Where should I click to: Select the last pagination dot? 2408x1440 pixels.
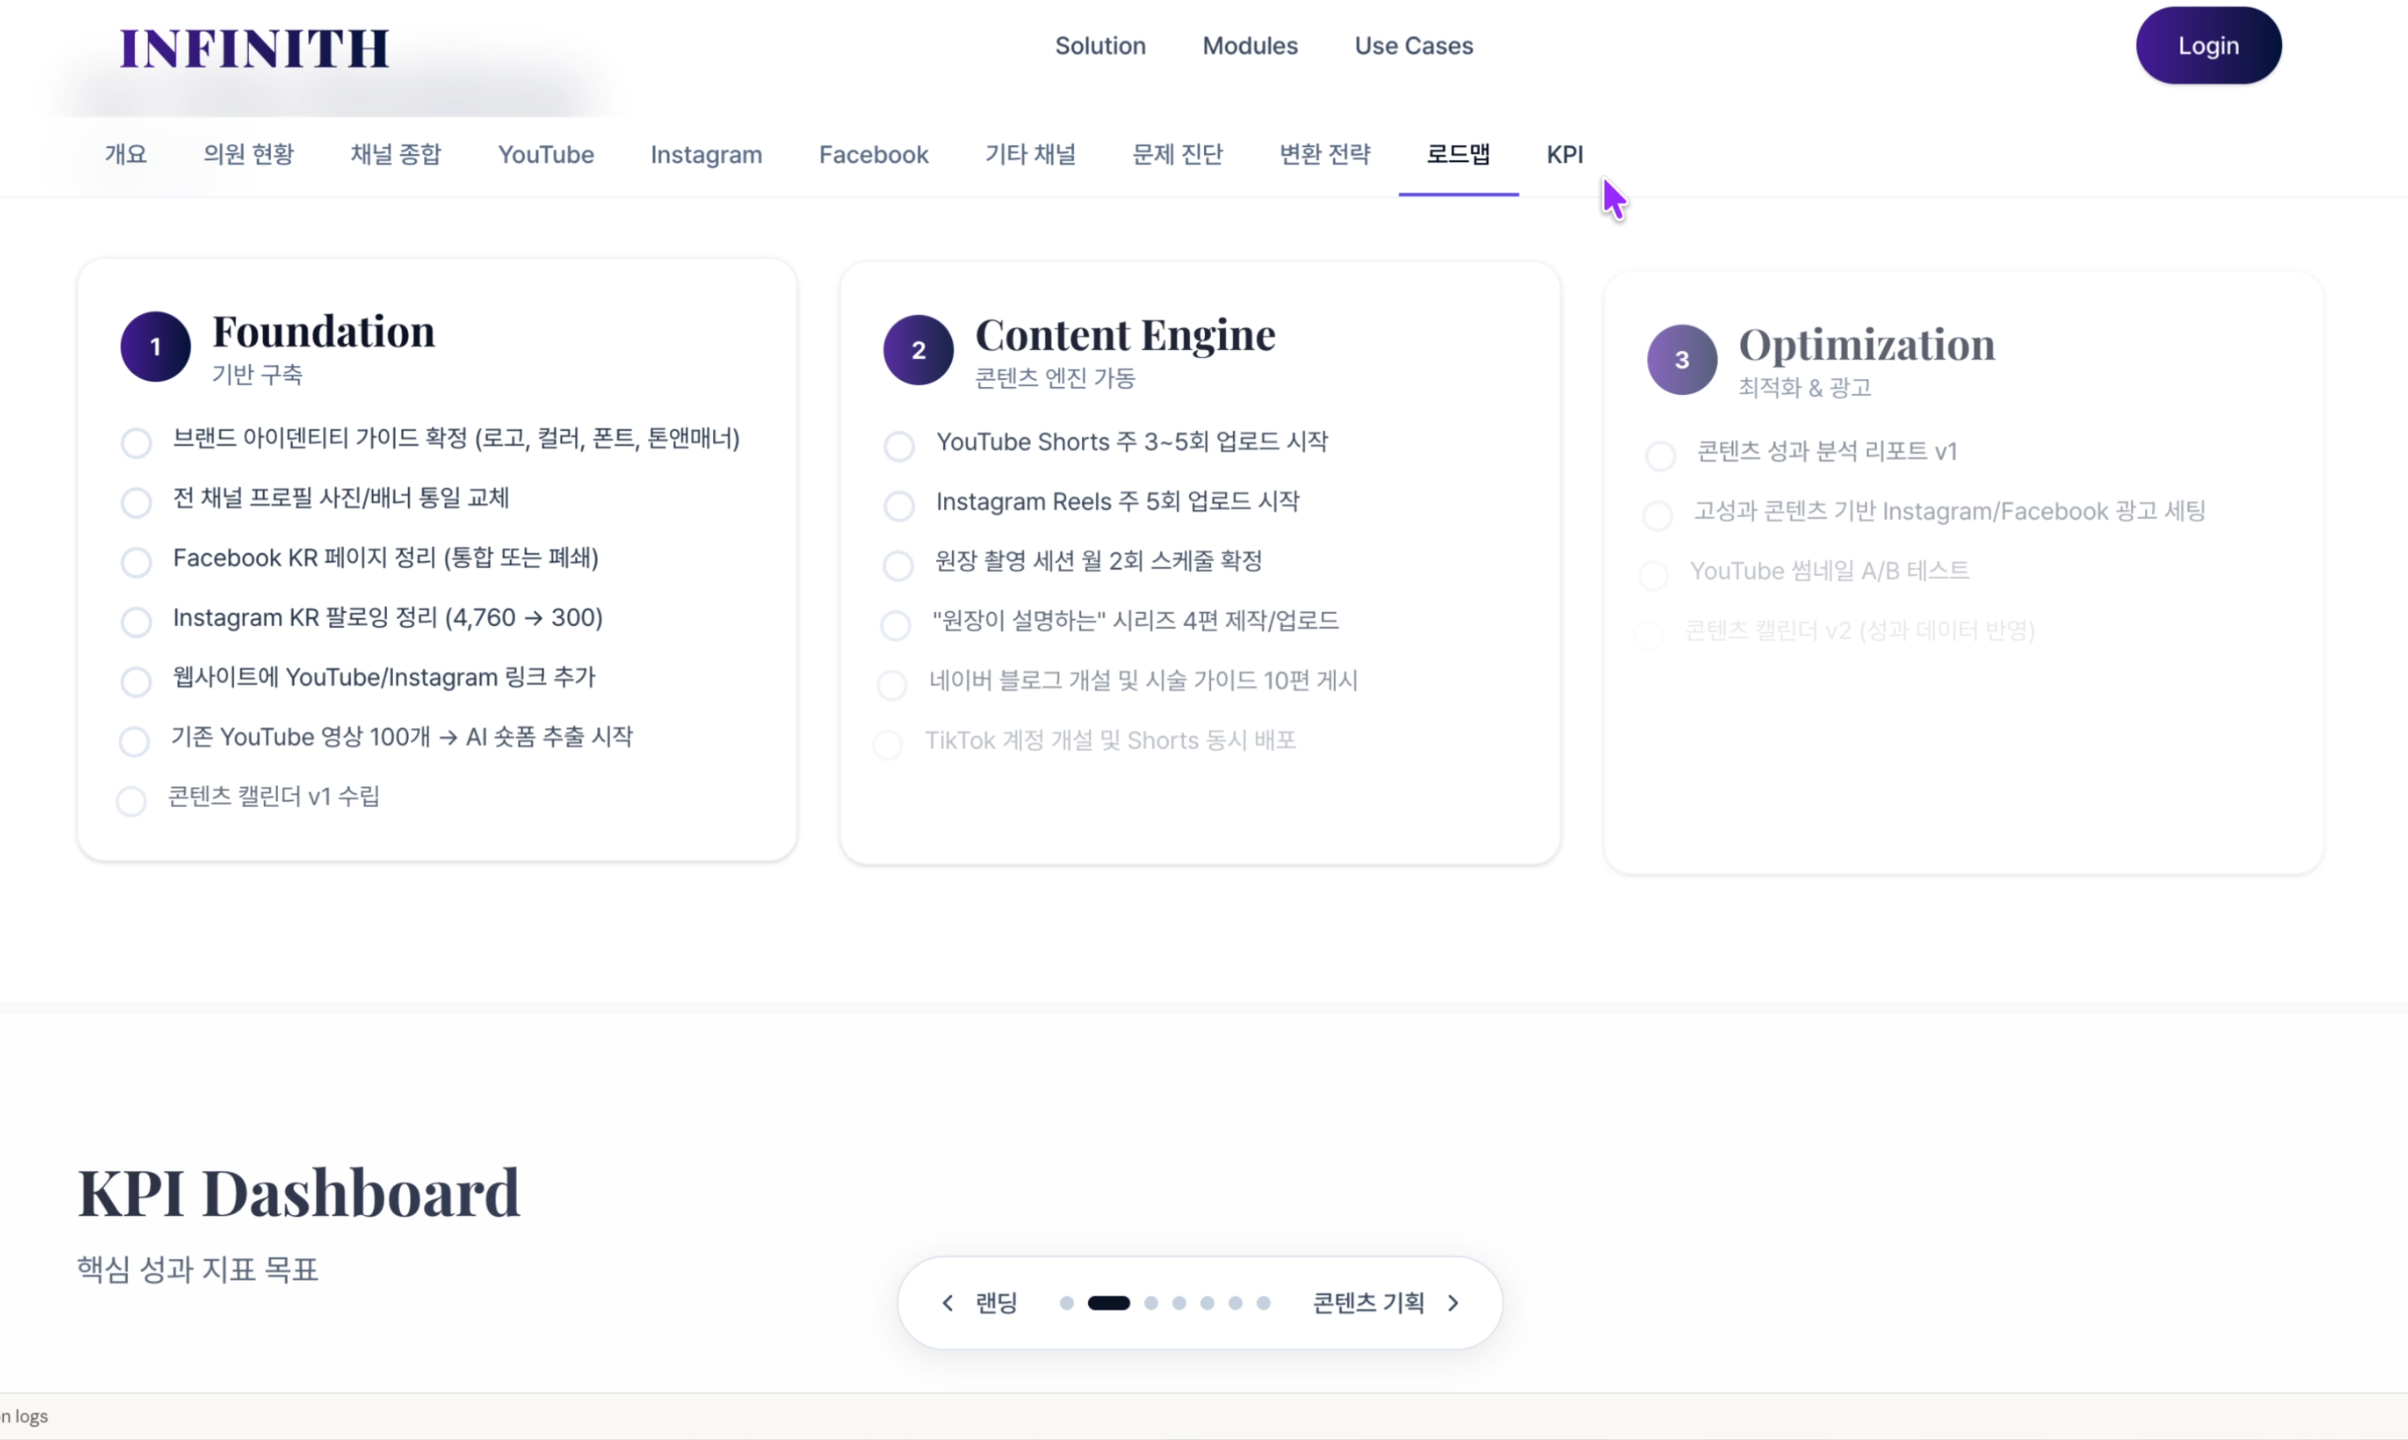coord(1264,1303)
